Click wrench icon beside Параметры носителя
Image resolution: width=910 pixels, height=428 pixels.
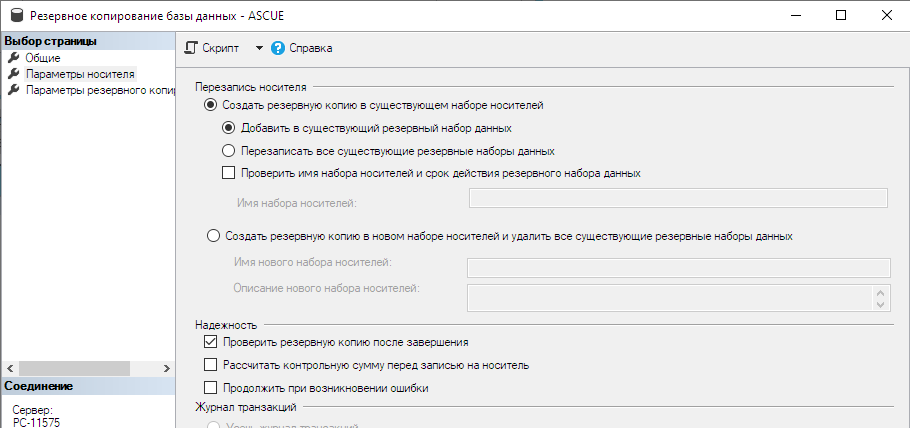coord(14,74)
